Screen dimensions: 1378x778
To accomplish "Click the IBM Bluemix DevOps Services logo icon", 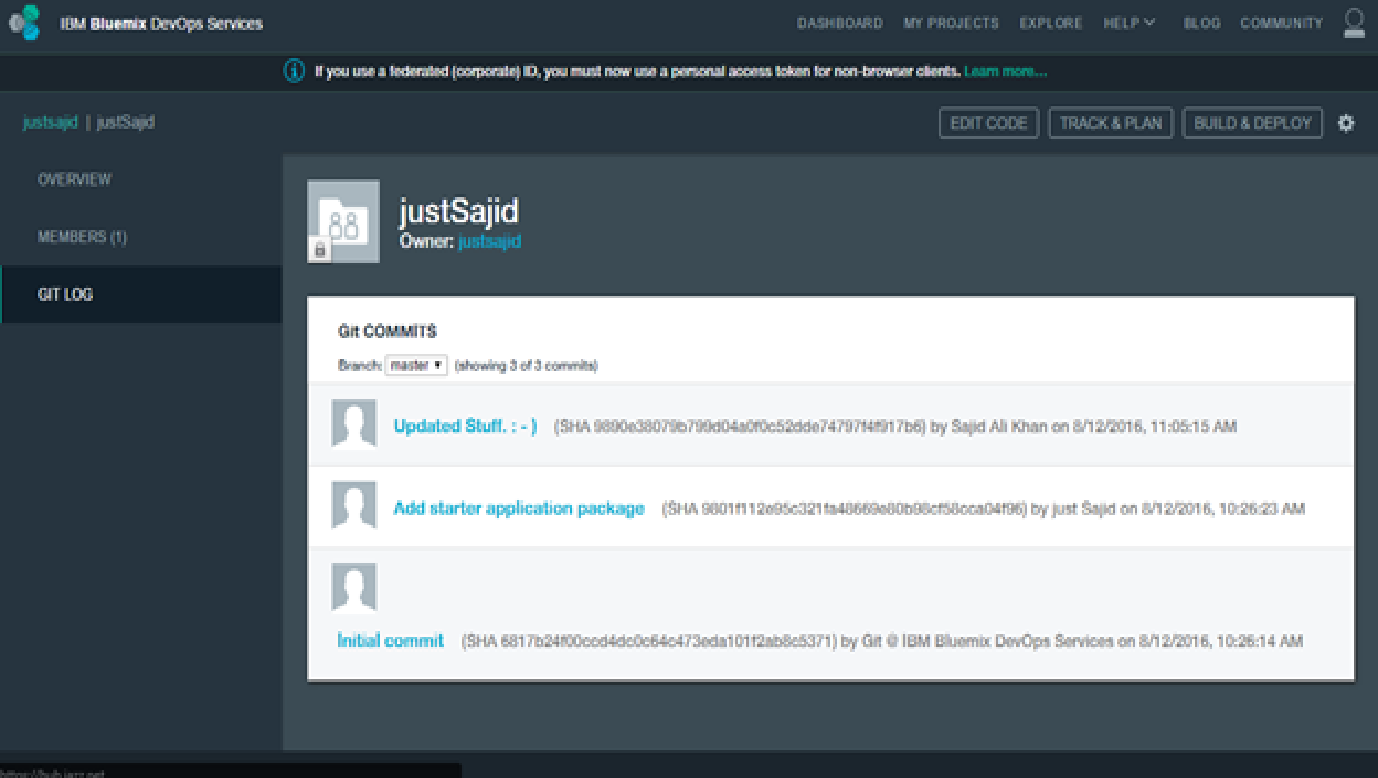I will [24, 22].
